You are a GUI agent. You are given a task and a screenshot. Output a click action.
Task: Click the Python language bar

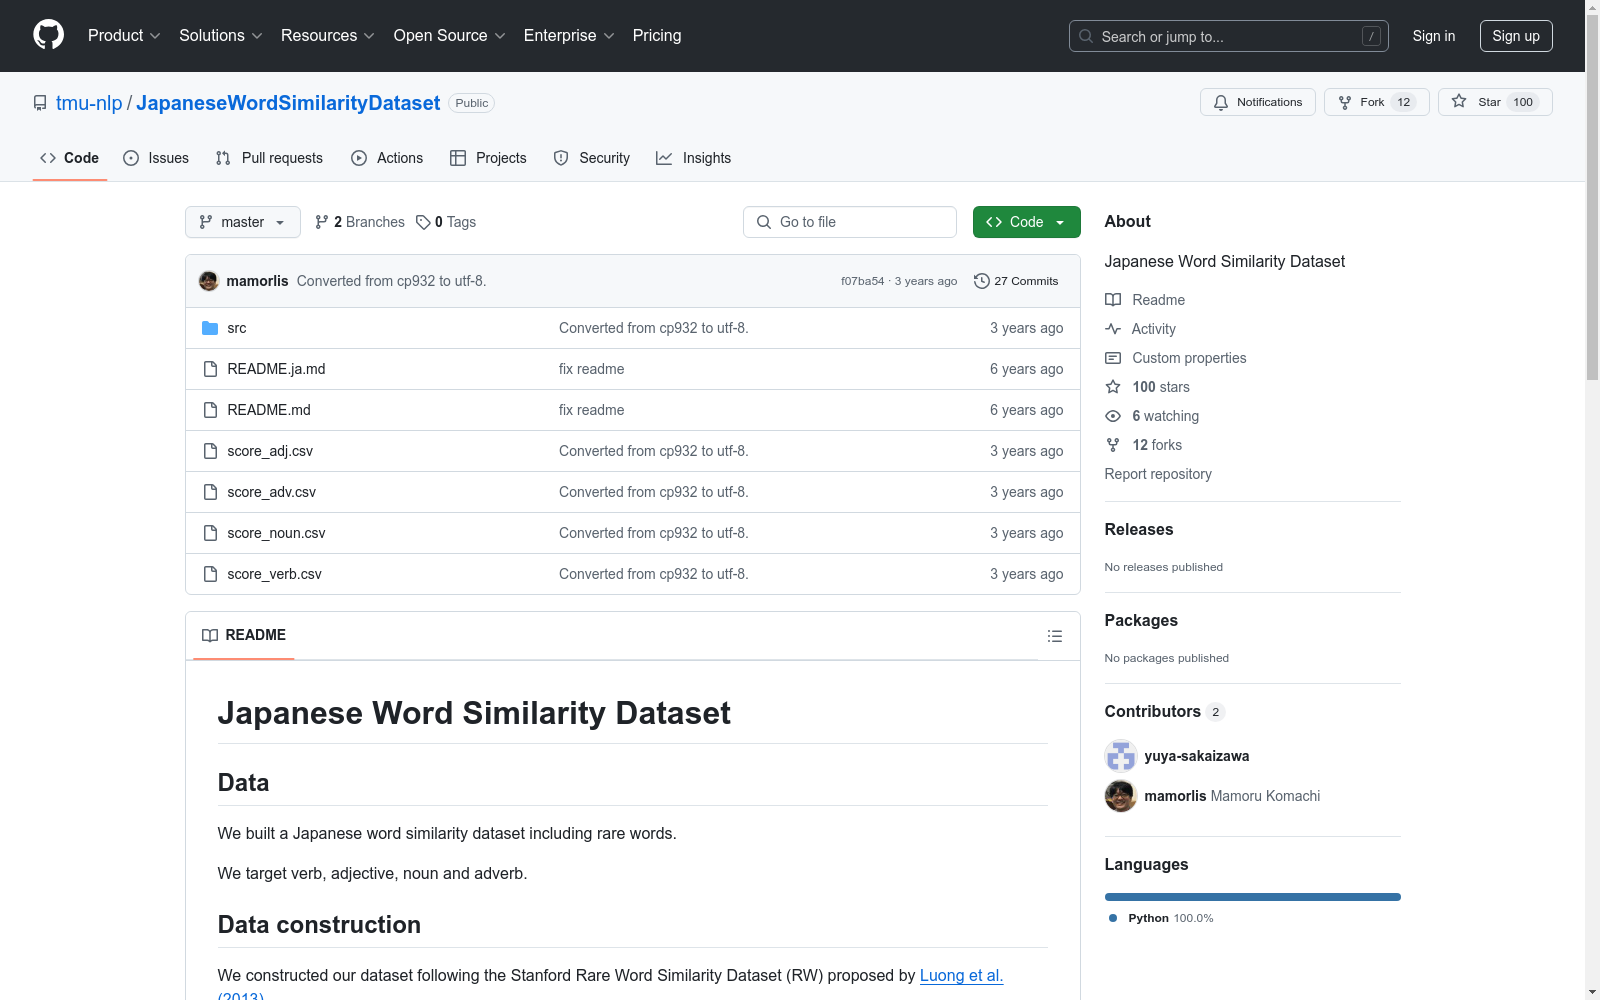tap(1253, 897)
